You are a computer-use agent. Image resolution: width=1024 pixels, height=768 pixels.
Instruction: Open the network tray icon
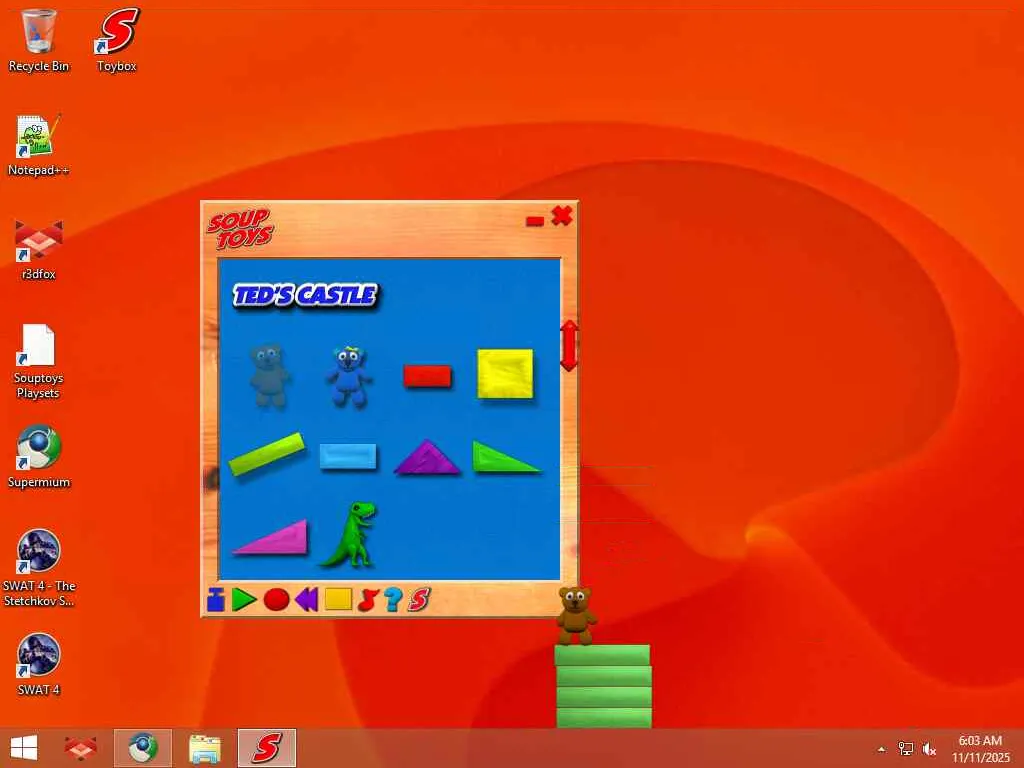pyautogui.click(x=906, y=749)
